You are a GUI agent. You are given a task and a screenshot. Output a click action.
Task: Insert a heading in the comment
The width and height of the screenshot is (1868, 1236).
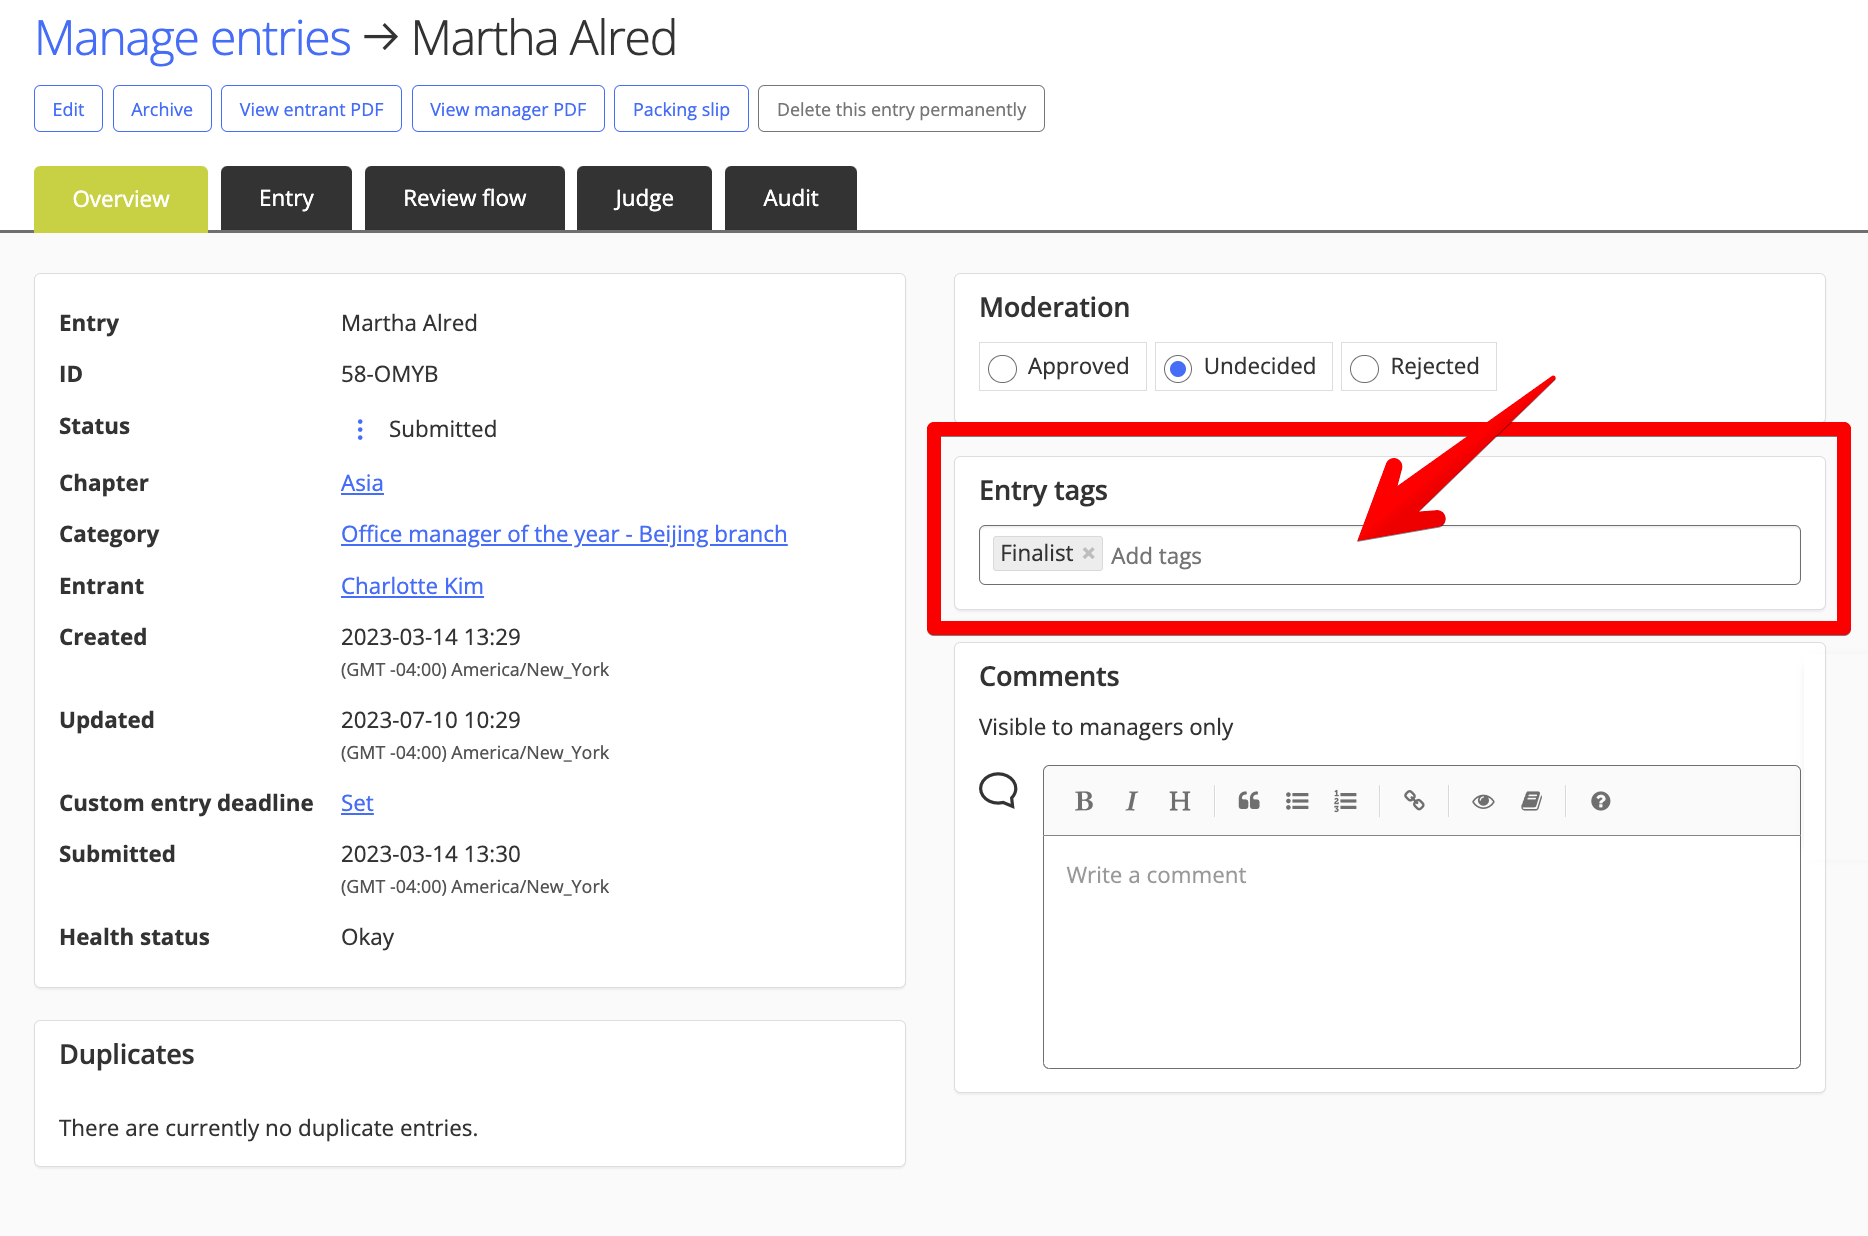[1180, 800]
